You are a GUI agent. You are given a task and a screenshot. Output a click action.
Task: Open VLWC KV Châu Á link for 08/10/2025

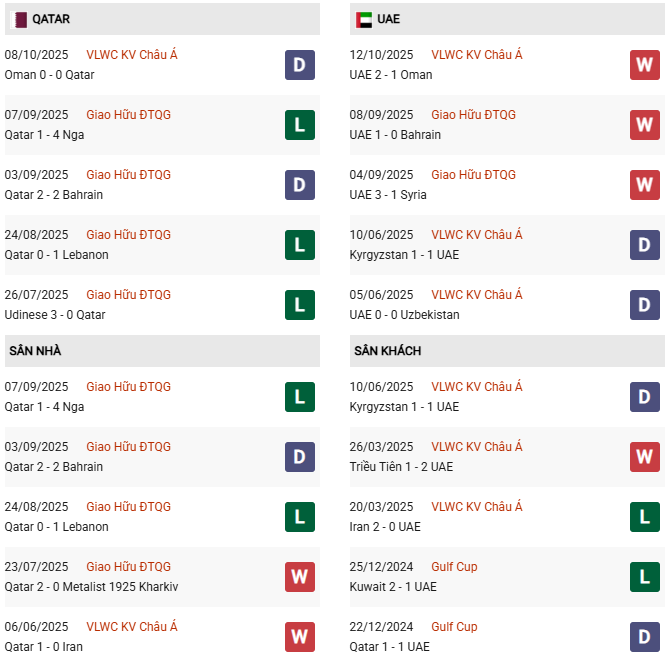coord(132,55)
